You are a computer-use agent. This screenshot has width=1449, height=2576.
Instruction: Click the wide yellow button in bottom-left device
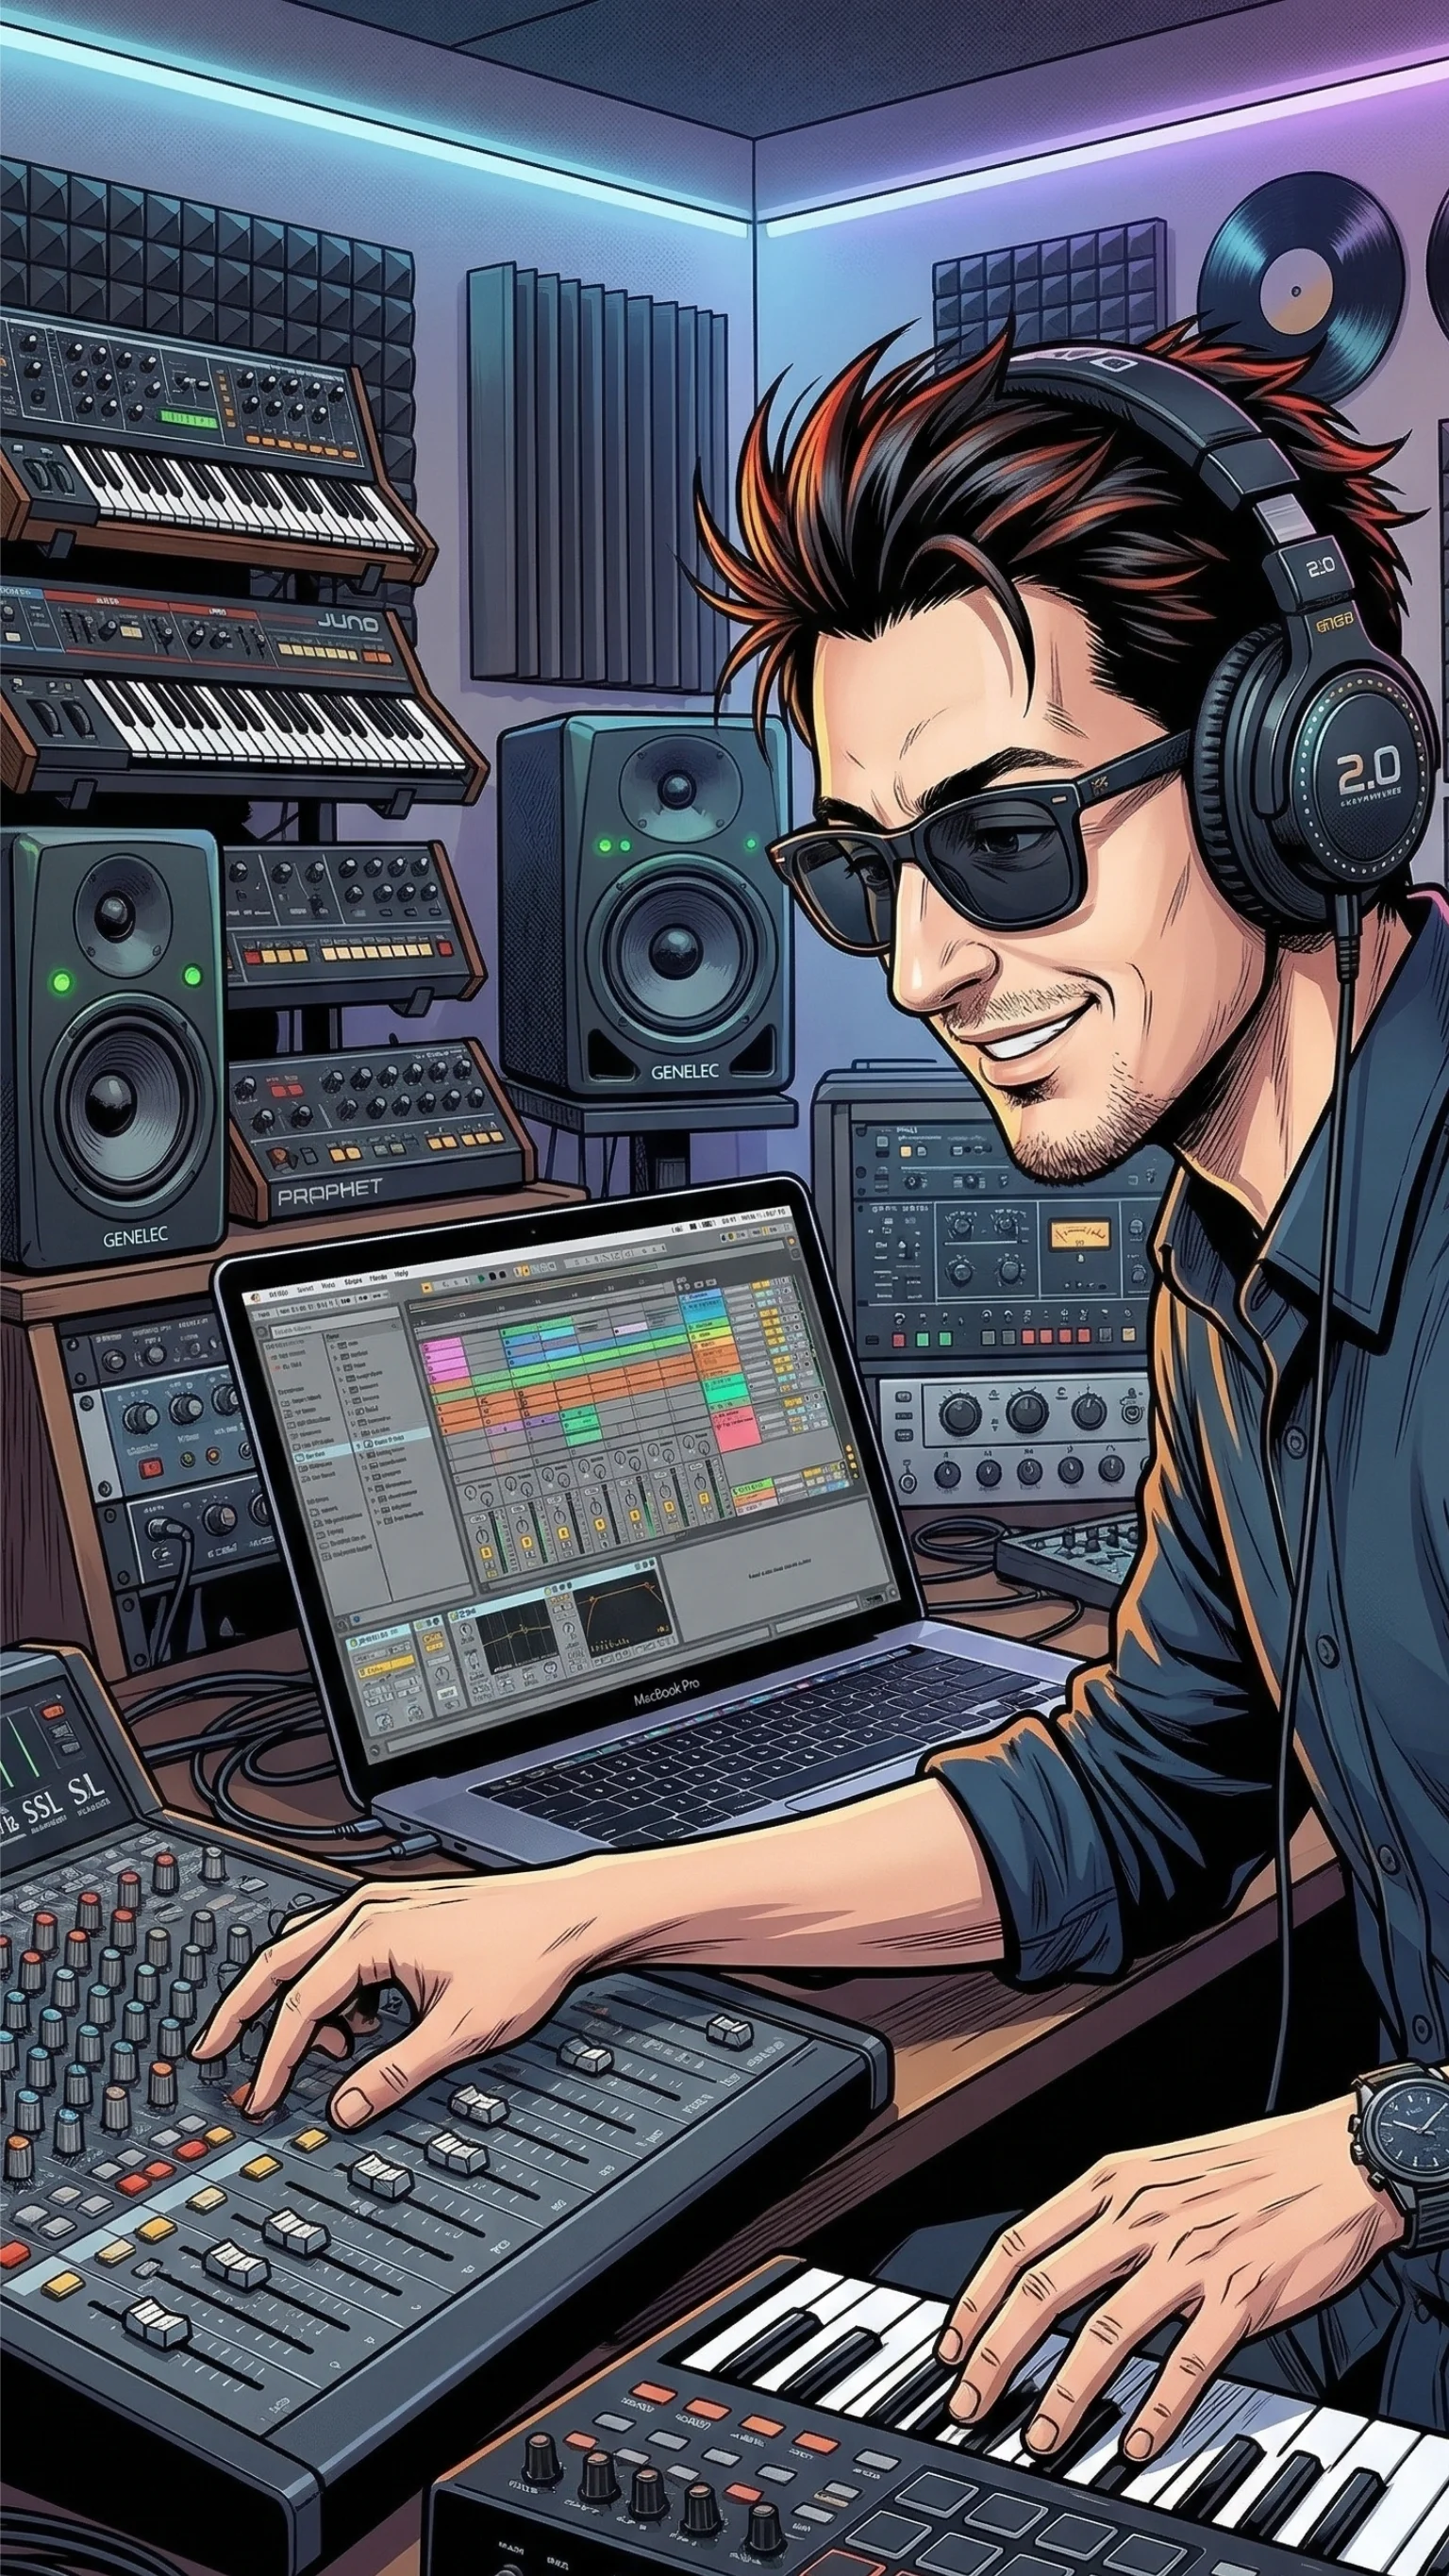click(x=386, y=1667)
